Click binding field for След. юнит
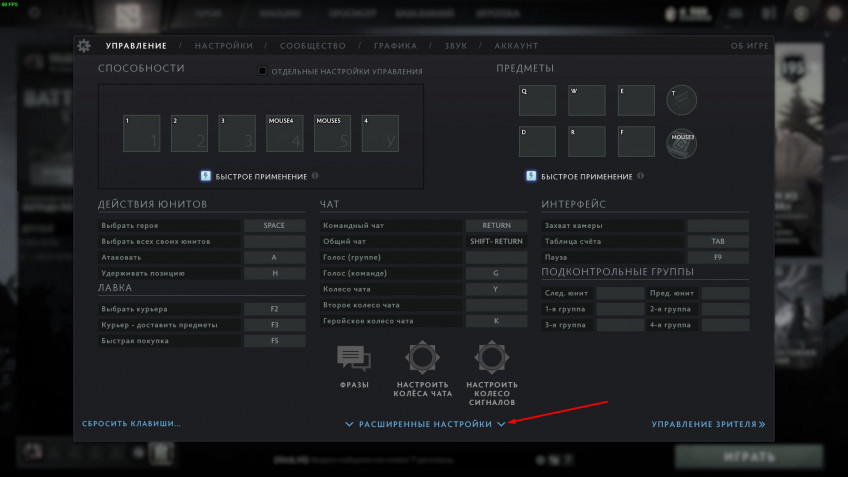848x477 pixels. pyautogui.click(x=620, y=293)
